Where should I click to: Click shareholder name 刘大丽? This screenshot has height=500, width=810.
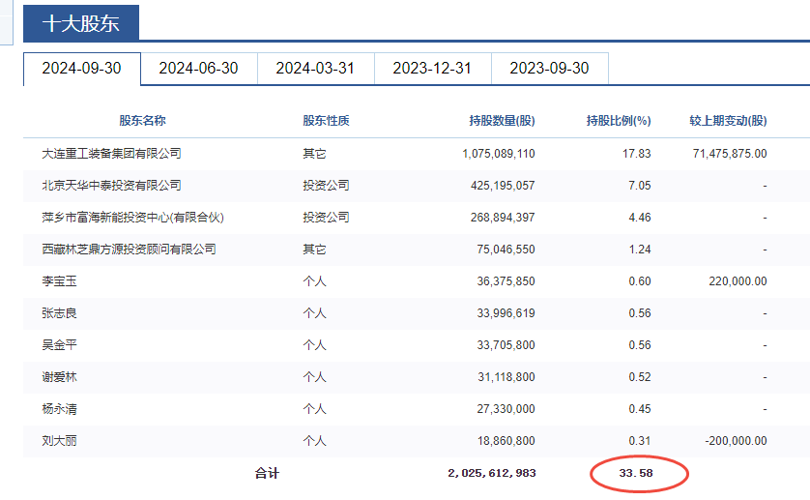click(x=59, y=441)
